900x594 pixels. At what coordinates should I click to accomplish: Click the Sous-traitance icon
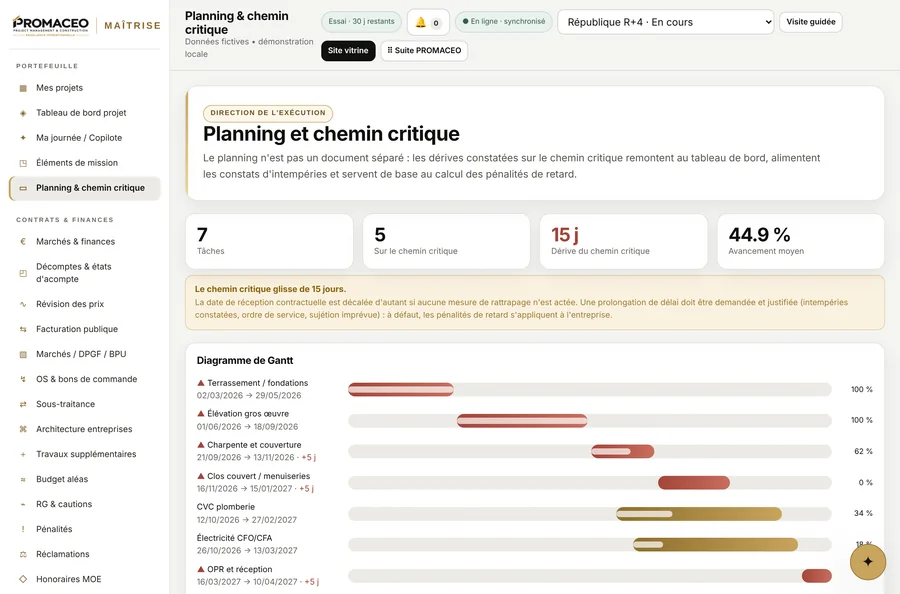pos(23,404)
